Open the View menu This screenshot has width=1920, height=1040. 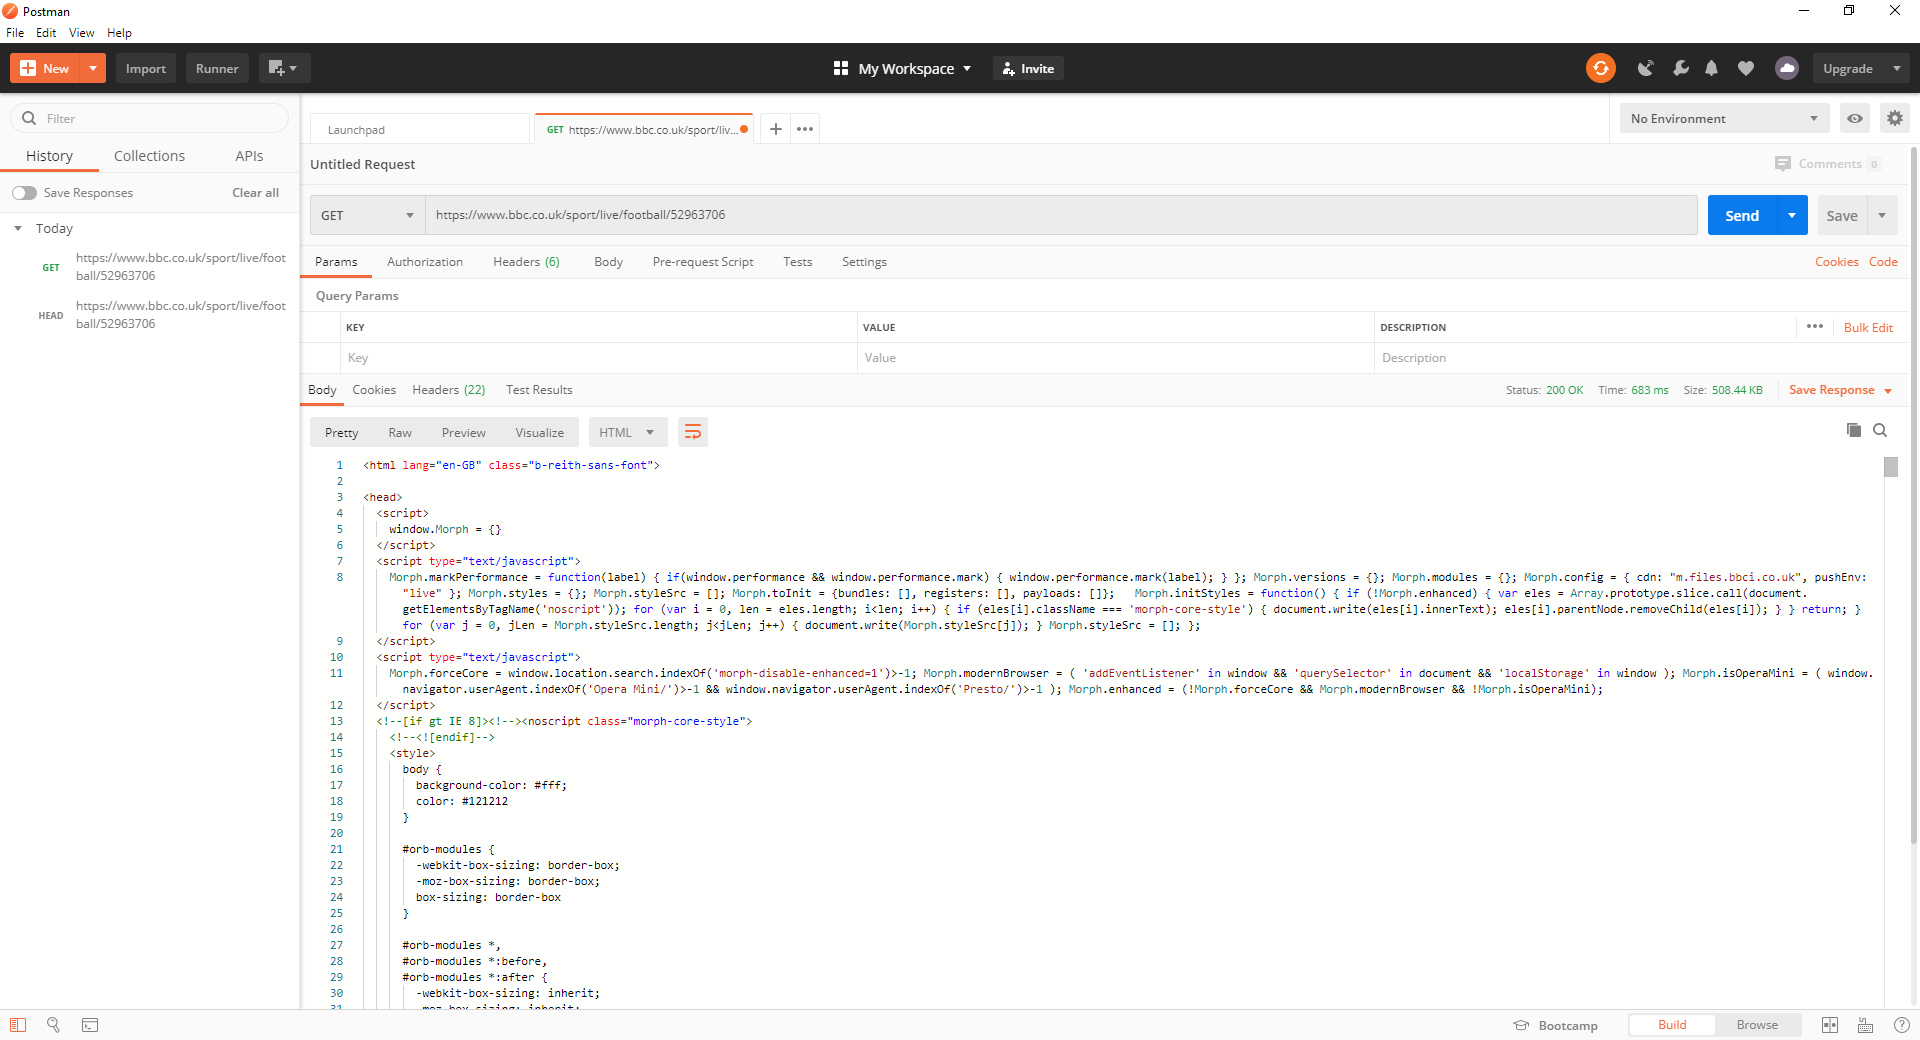click(x=82, y=32)
